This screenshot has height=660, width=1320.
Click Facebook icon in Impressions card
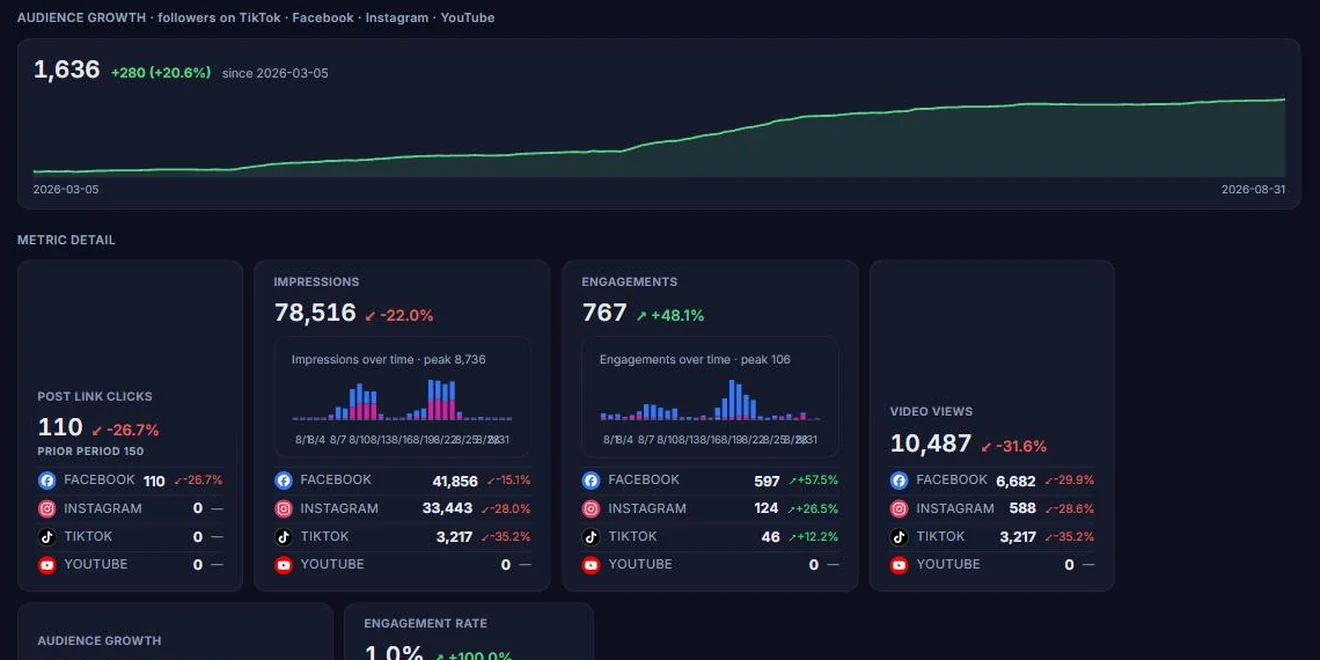coord(283,480)
